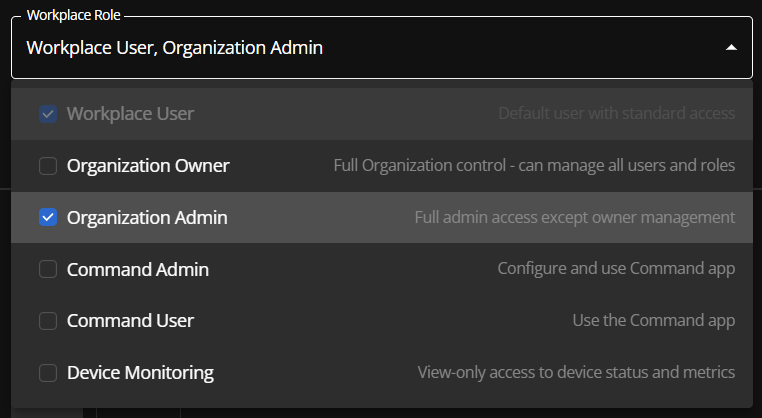Viewport: 762px width, 418px height.
Task: Enable the Command Admin checkbox
Action: tap(48, 269)
